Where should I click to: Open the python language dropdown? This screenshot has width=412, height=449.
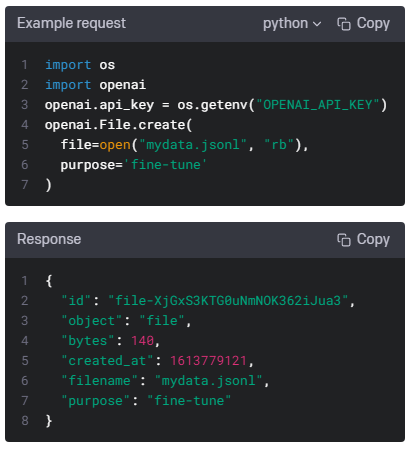pos(292,24)
